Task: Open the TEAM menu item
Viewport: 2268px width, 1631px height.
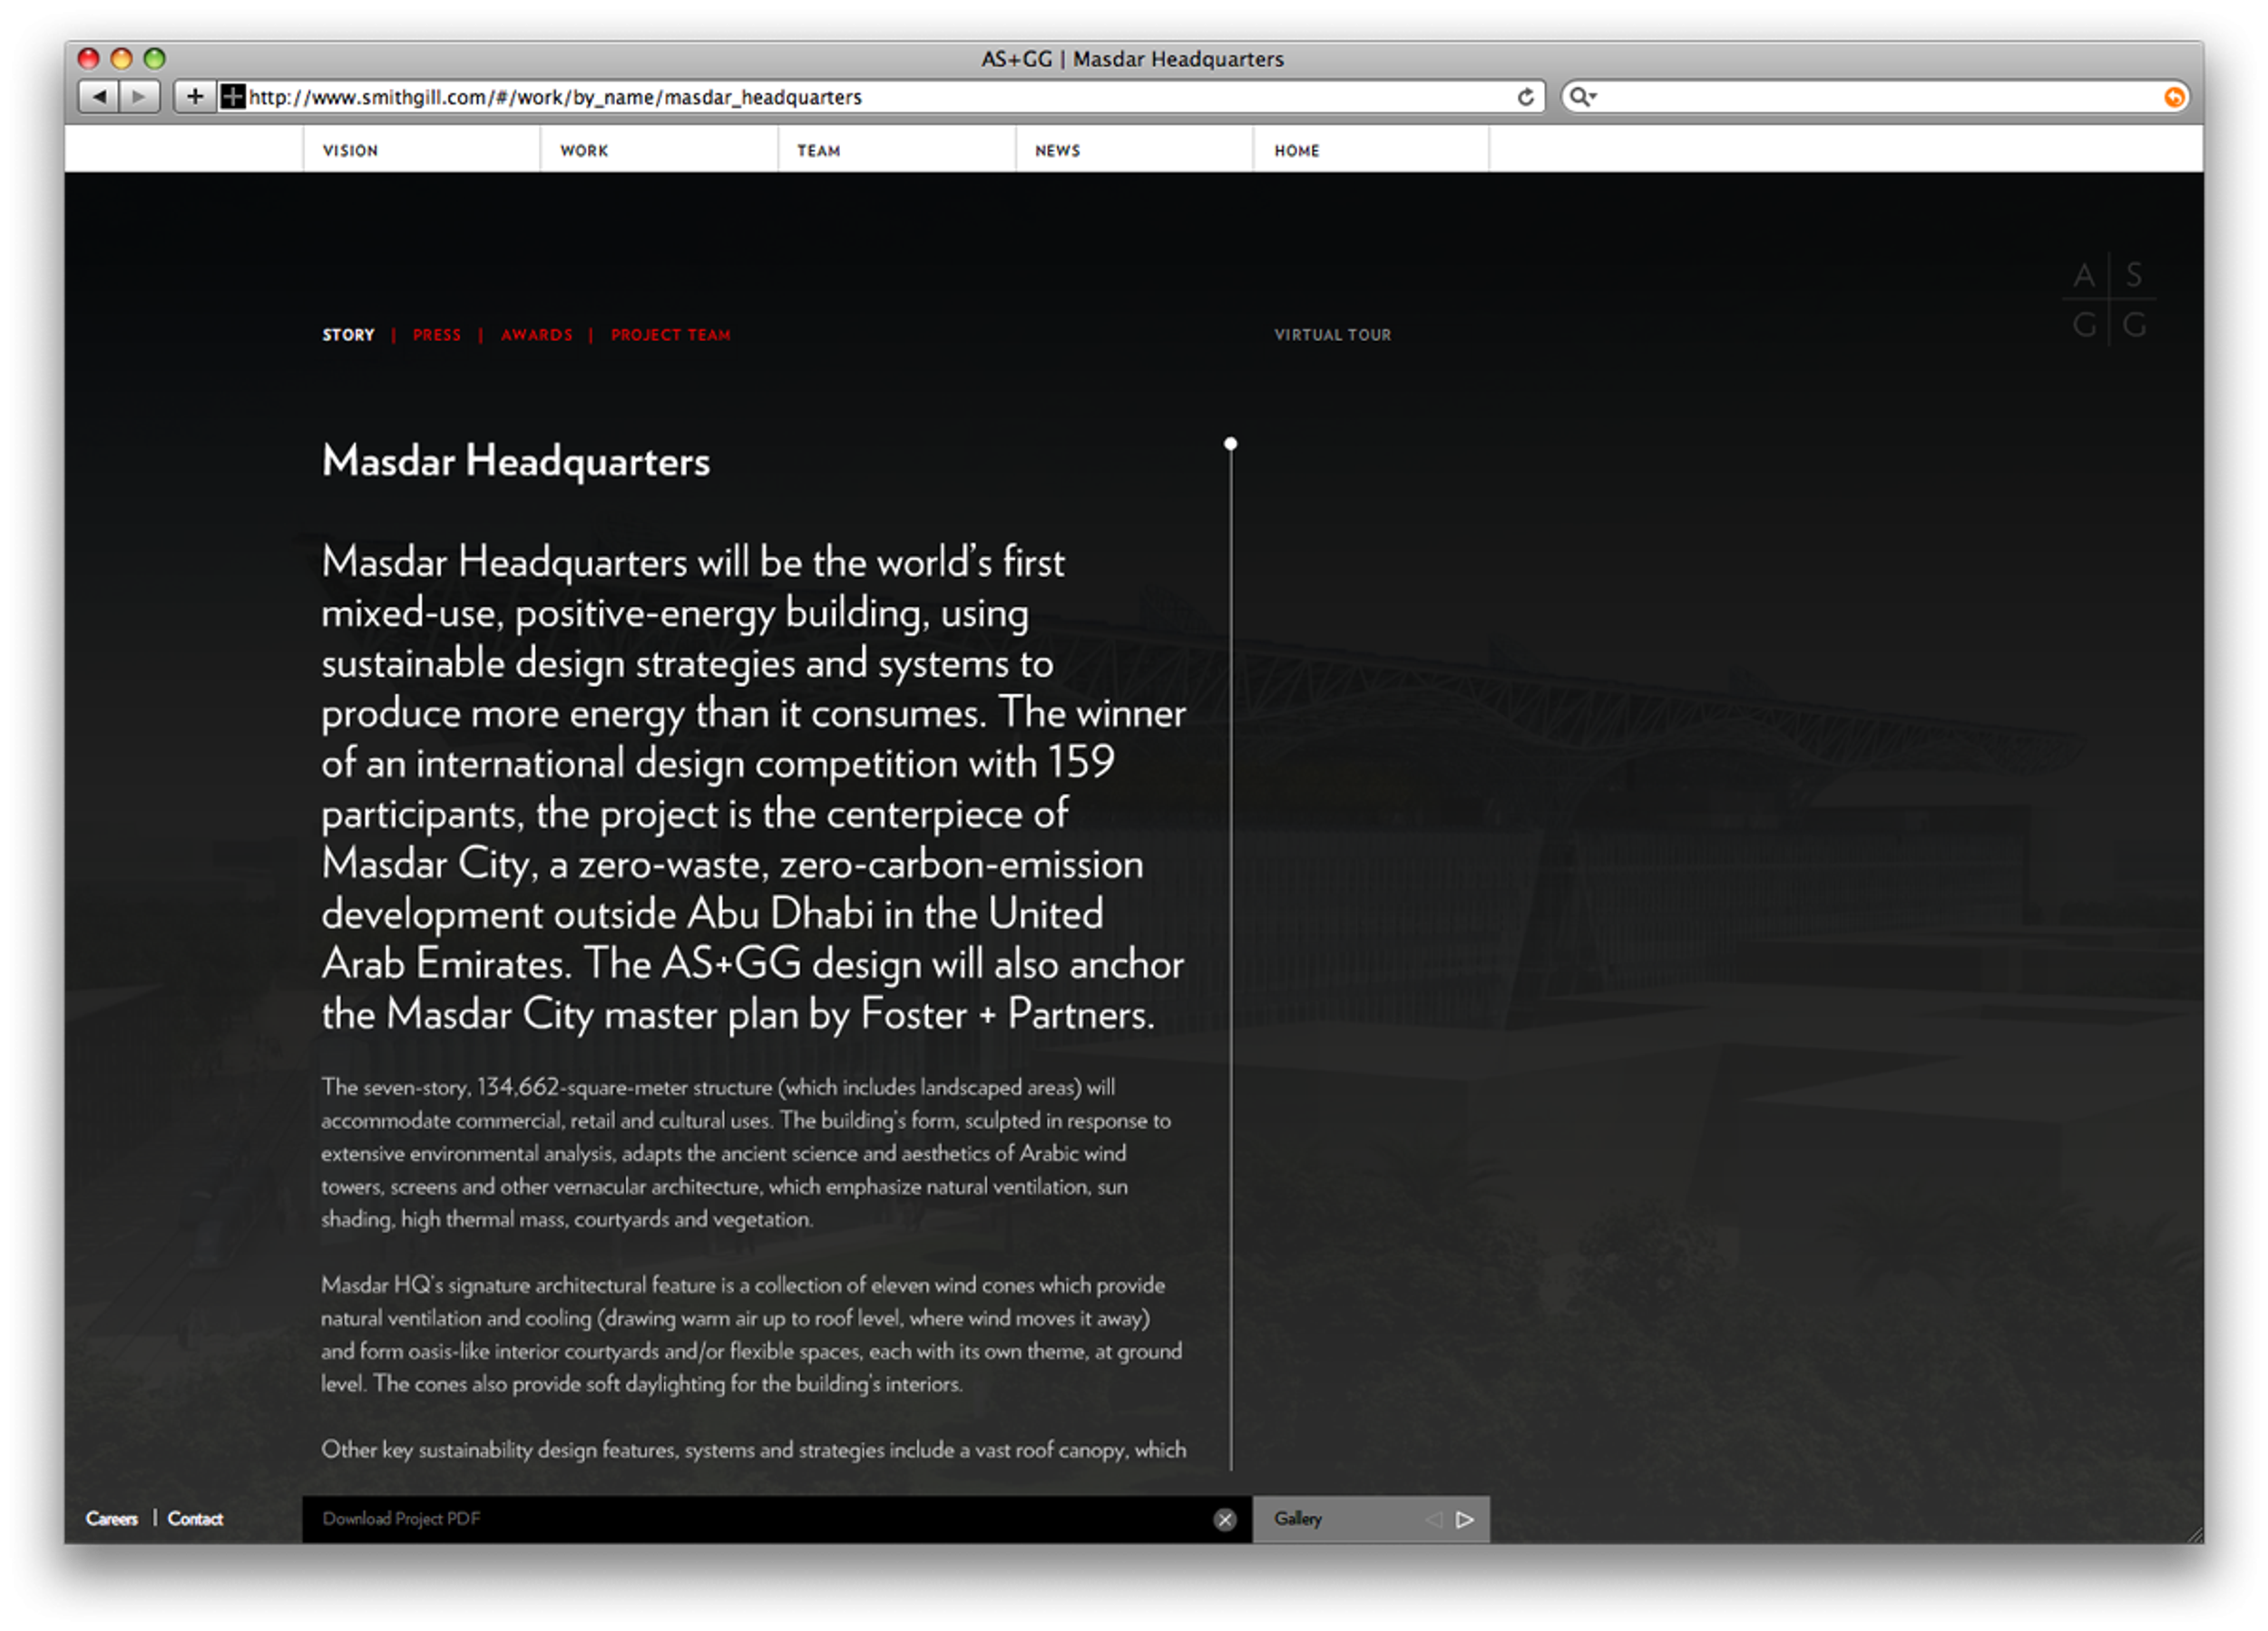Action: (818, 151)
